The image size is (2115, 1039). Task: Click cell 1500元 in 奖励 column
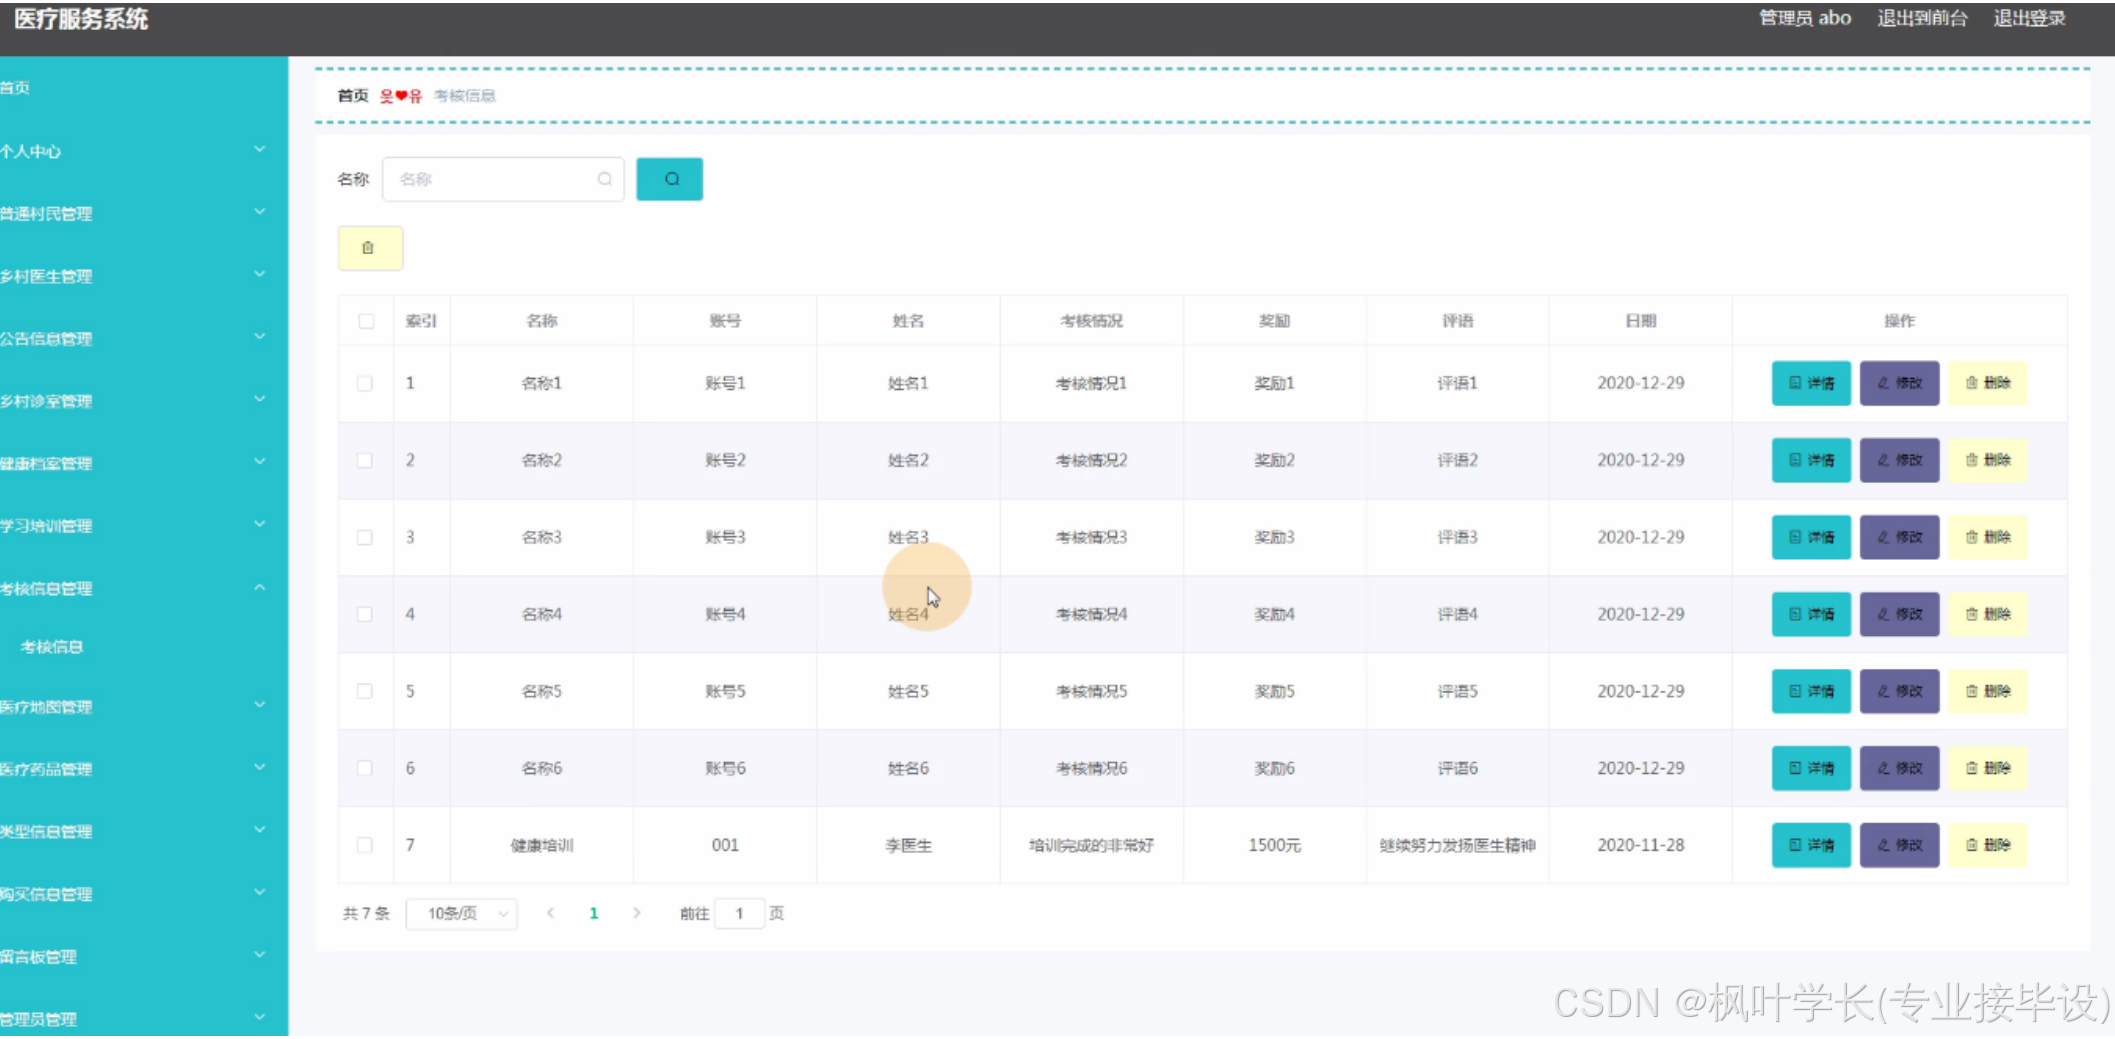tap(1274, 845)
